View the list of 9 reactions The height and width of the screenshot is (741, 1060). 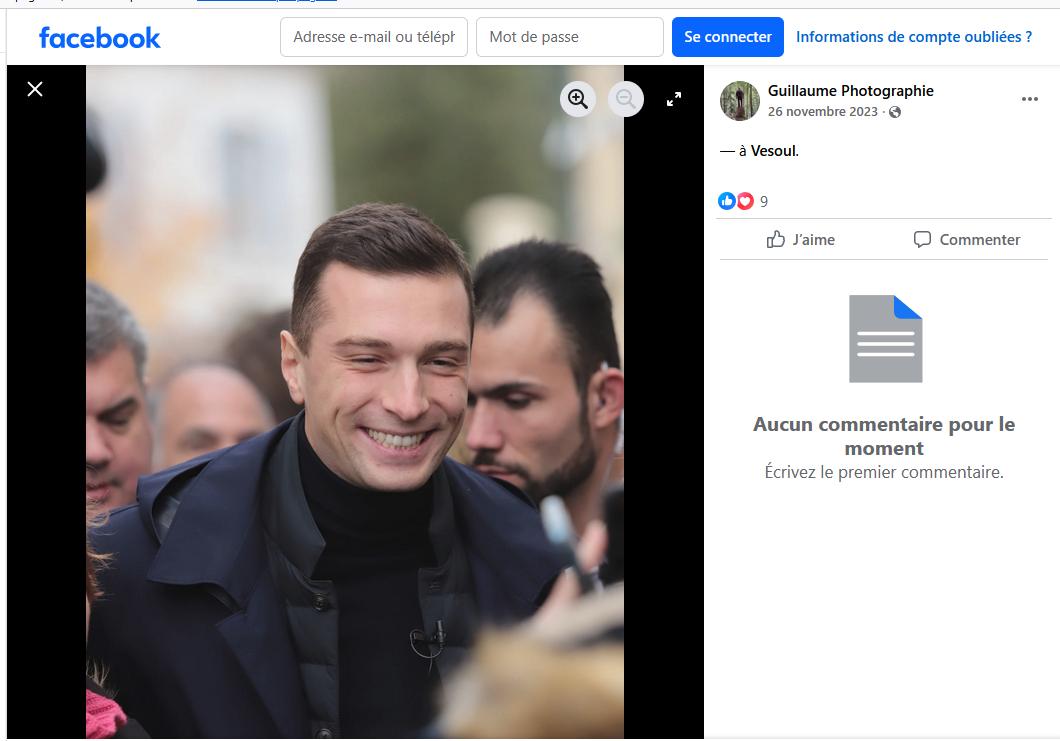tap(764, 201)
